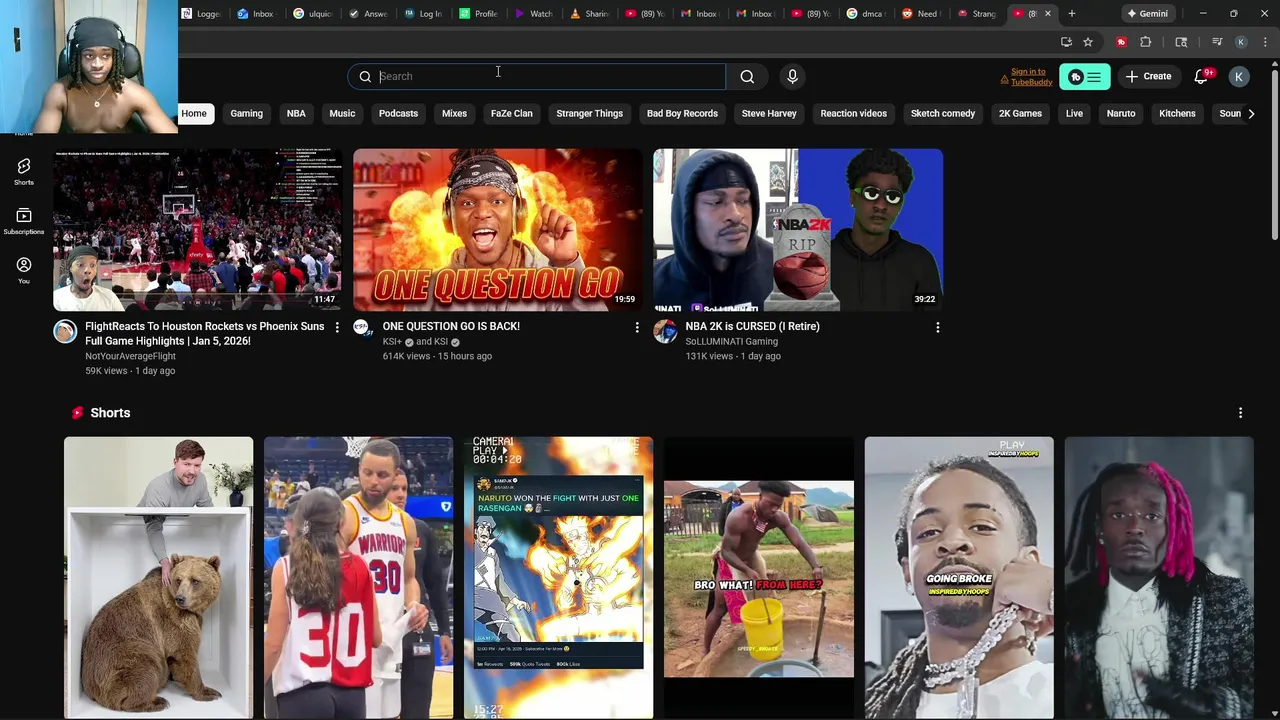Open the YouTube account avatar K
Image resolution: width=1280 pixels, height=720 pixels.
pos(1238,76)
